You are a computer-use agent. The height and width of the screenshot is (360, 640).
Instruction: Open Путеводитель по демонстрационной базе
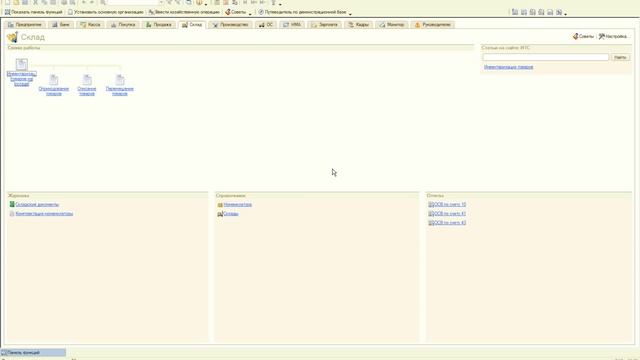coord(302,12)
